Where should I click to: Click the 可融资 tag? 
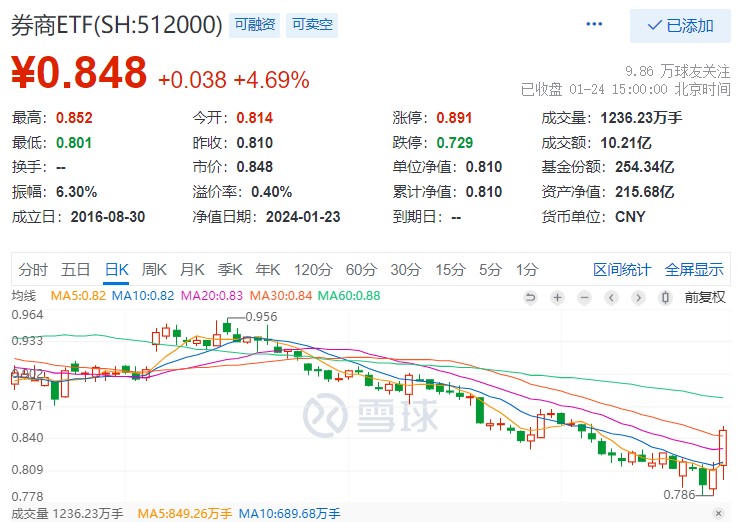tap(254, 24)
